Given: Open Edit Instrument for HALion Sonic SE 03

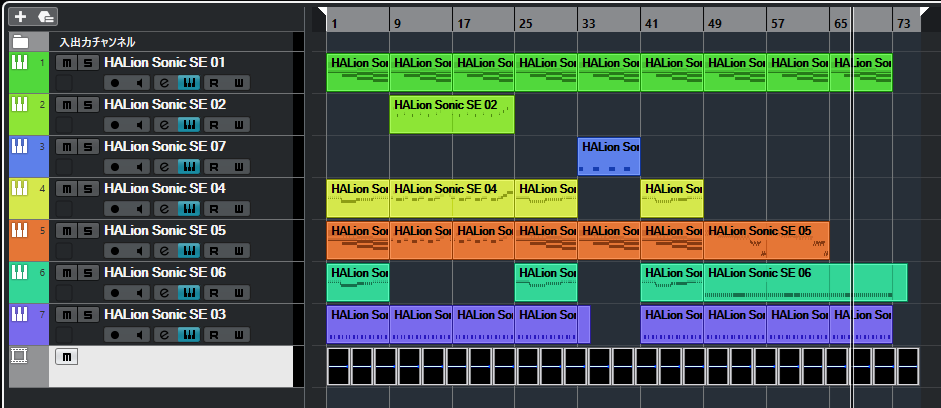Looking at the screenshot, I should pos(189,335).
